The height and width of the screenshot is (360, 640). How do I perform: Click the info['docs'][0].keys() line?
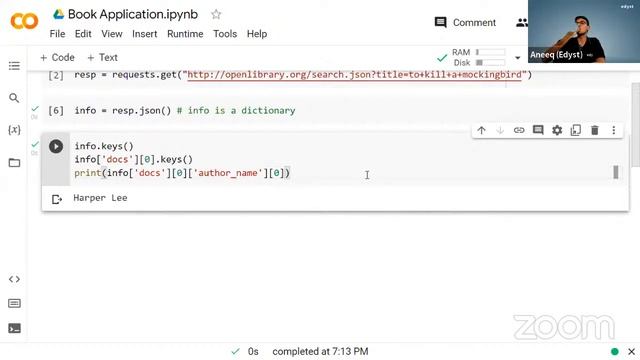[x=133, y=160]
